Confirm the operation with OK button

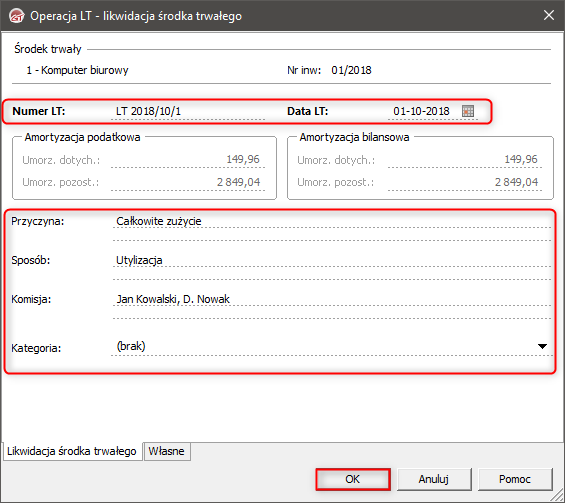(353, 479)
